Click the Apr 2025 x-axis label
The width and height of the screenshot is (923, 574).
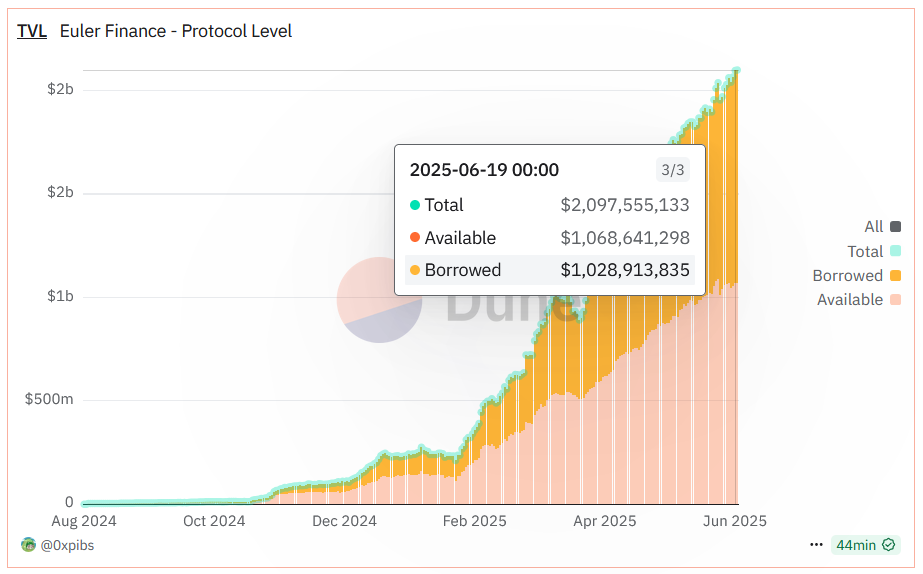coord(605,521)
